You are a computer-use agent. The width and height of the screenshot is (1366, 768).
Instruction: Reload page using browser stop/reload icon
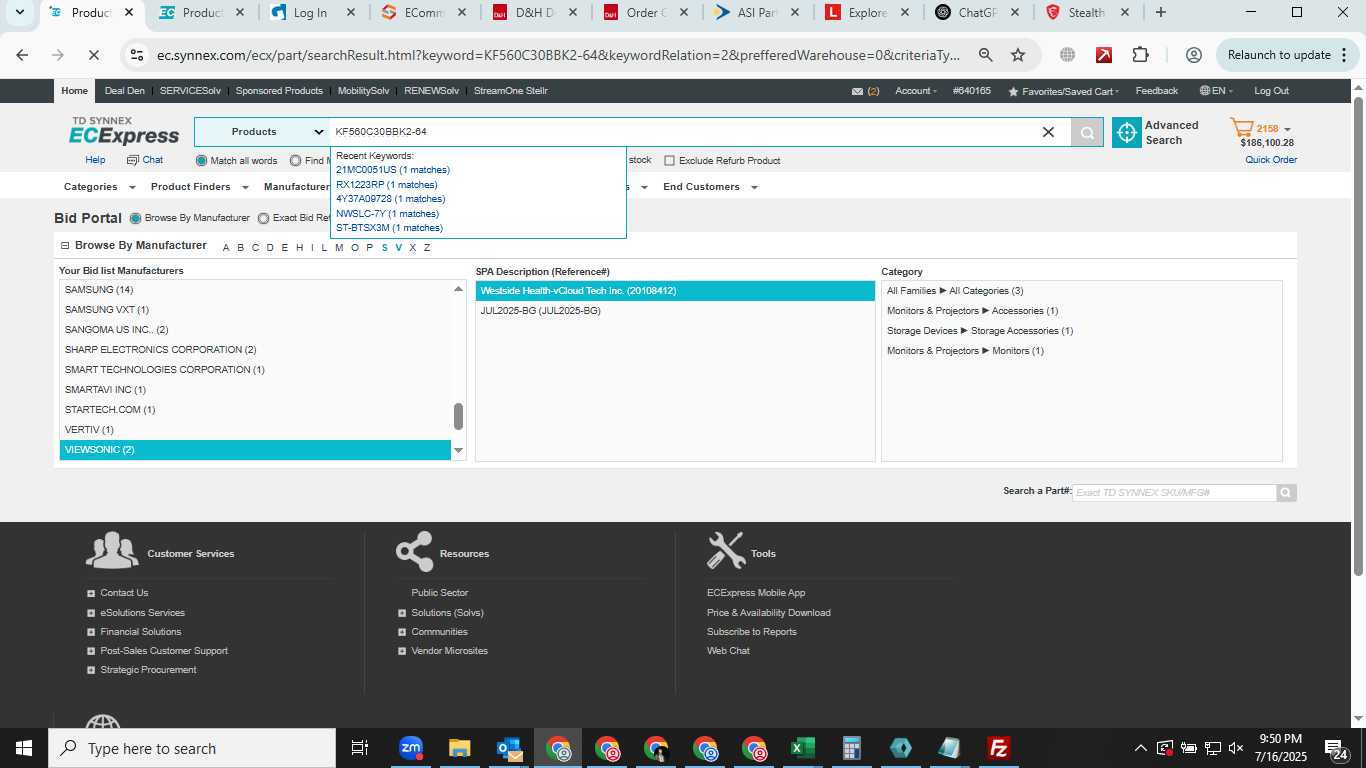[x=93, y=55]
